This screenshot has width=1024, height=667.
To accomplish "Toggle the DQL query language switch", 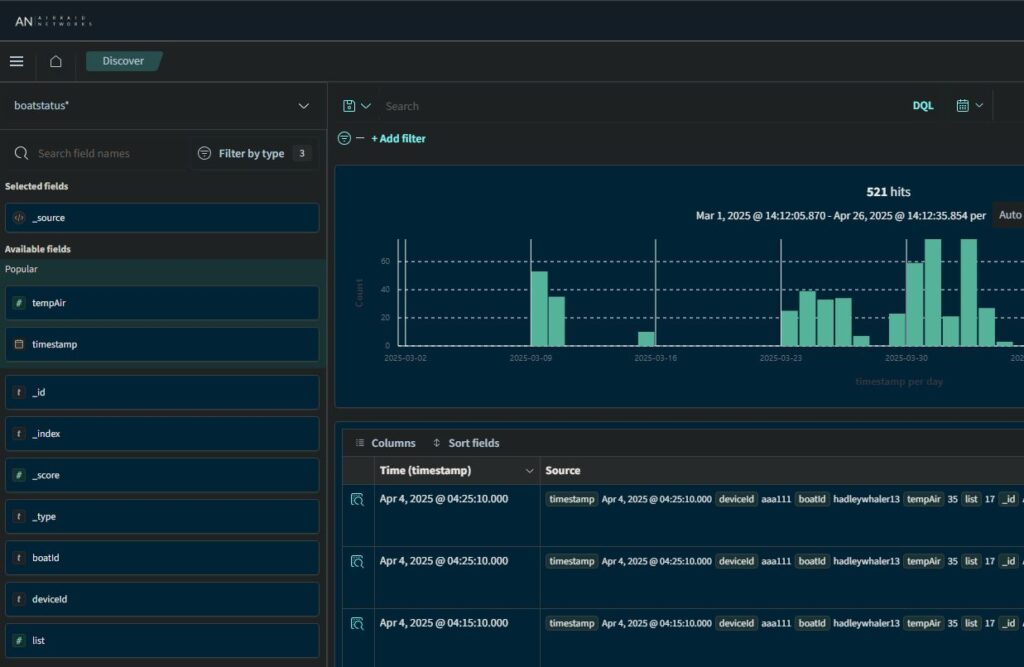I will coord(922,105).
